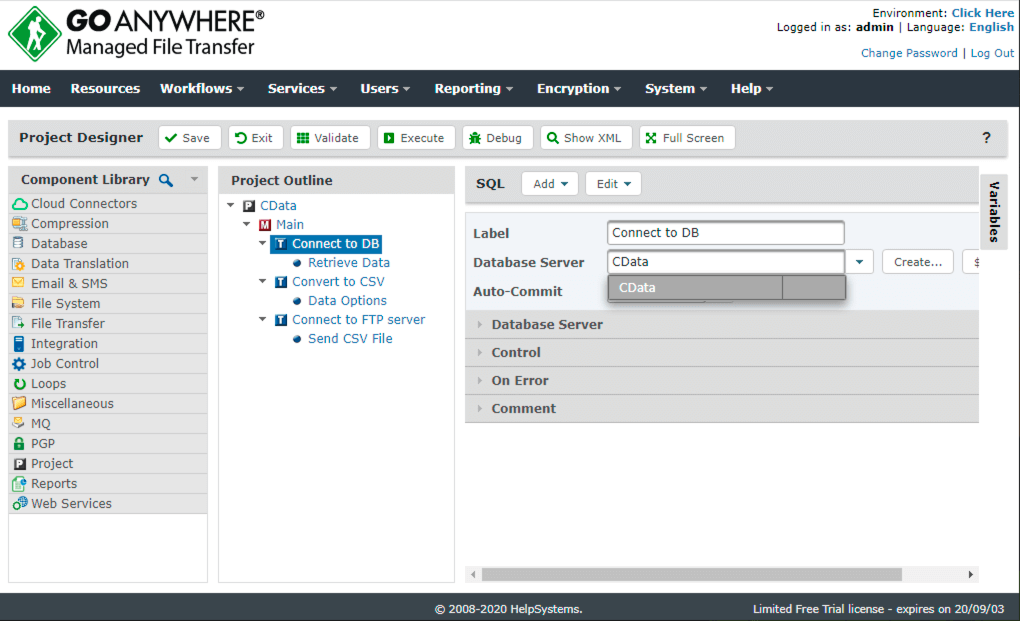Viewport: 1020px width, 621px height.
Task: Click Environment Click Here link
Action: [983, 13]
